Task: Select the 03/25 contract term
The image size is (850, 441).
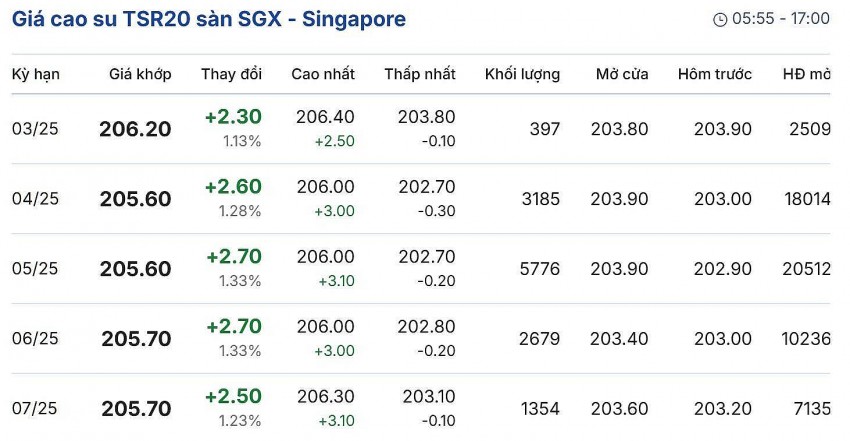Action: pos(35,129)
